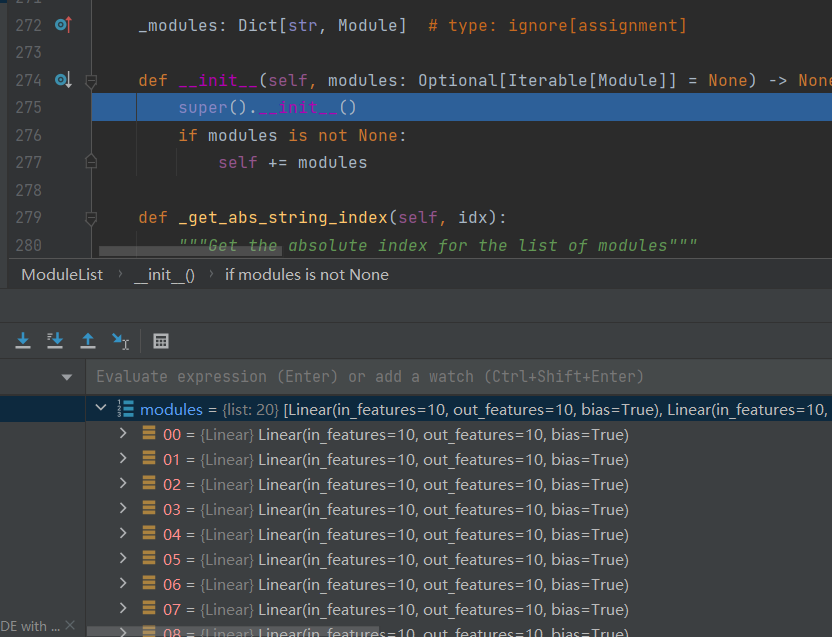Collapse the modules variable node

coord(100,408)
